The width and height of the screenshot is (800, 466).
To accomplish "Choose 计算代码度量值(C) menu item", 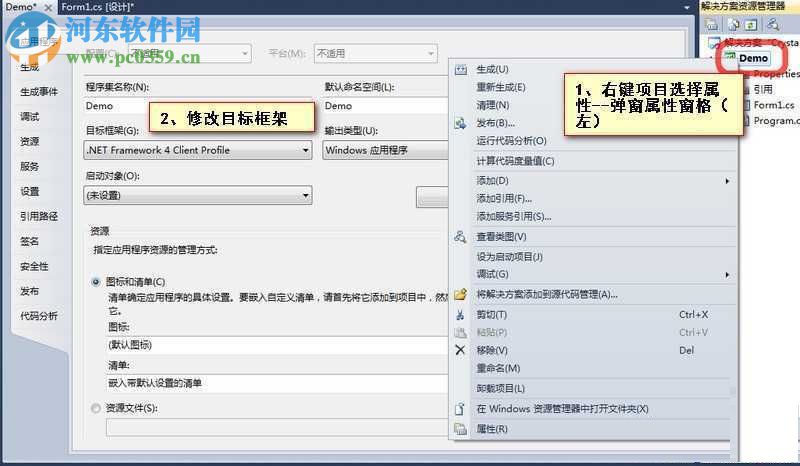I will tap(515, 161).
